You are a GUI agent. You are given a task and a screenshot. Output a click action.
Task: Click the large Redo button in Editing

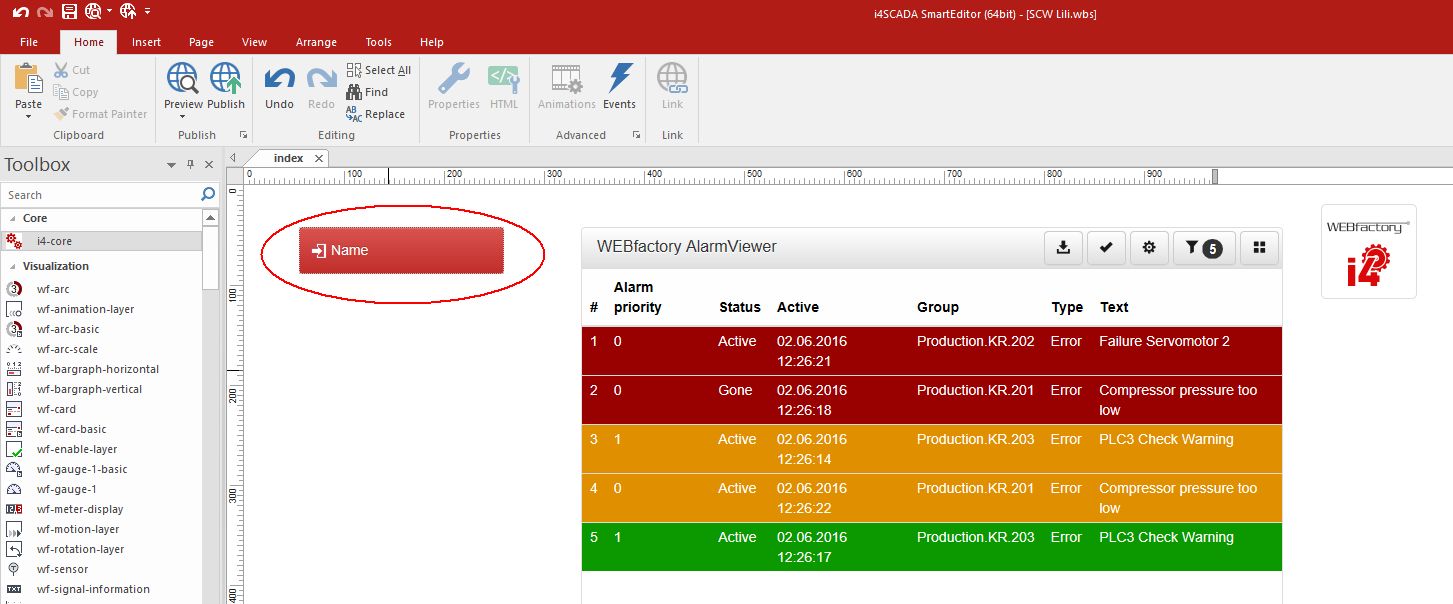click(321, 86)
